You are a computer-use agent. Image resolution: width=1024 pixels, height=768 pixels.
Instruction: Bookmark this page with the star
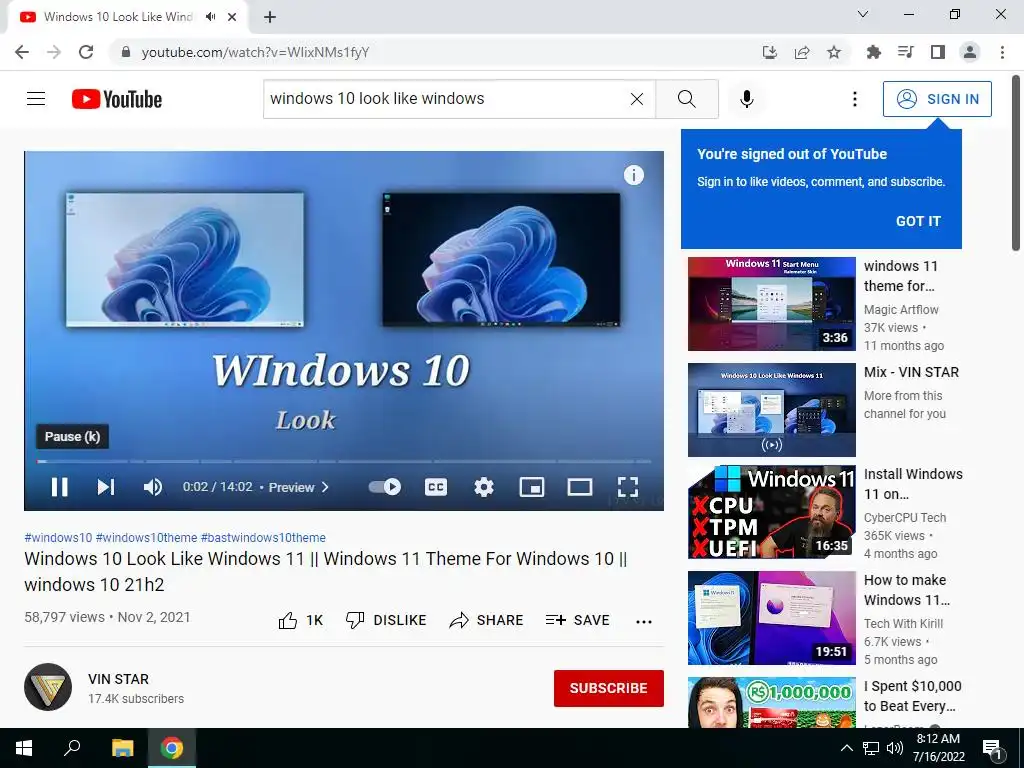pos(834,52)
